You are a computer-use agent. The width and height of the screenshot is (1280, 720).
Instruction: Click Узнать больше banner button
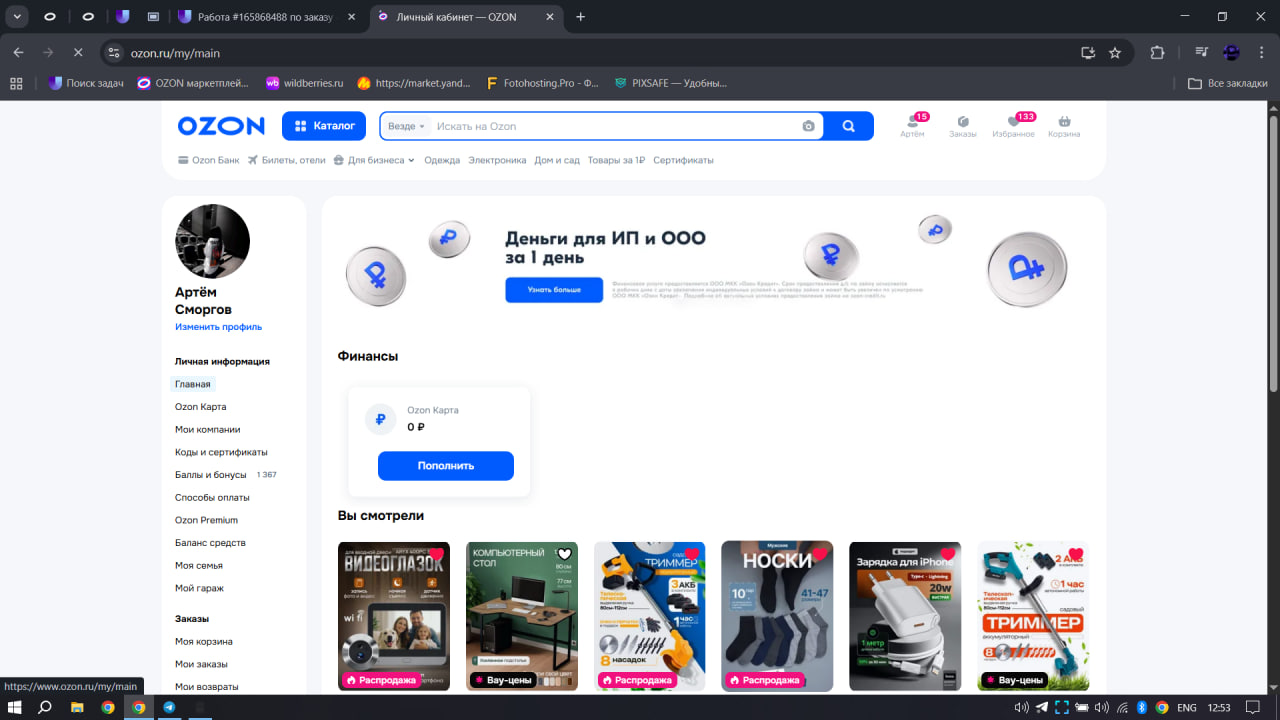click(554, 290)
